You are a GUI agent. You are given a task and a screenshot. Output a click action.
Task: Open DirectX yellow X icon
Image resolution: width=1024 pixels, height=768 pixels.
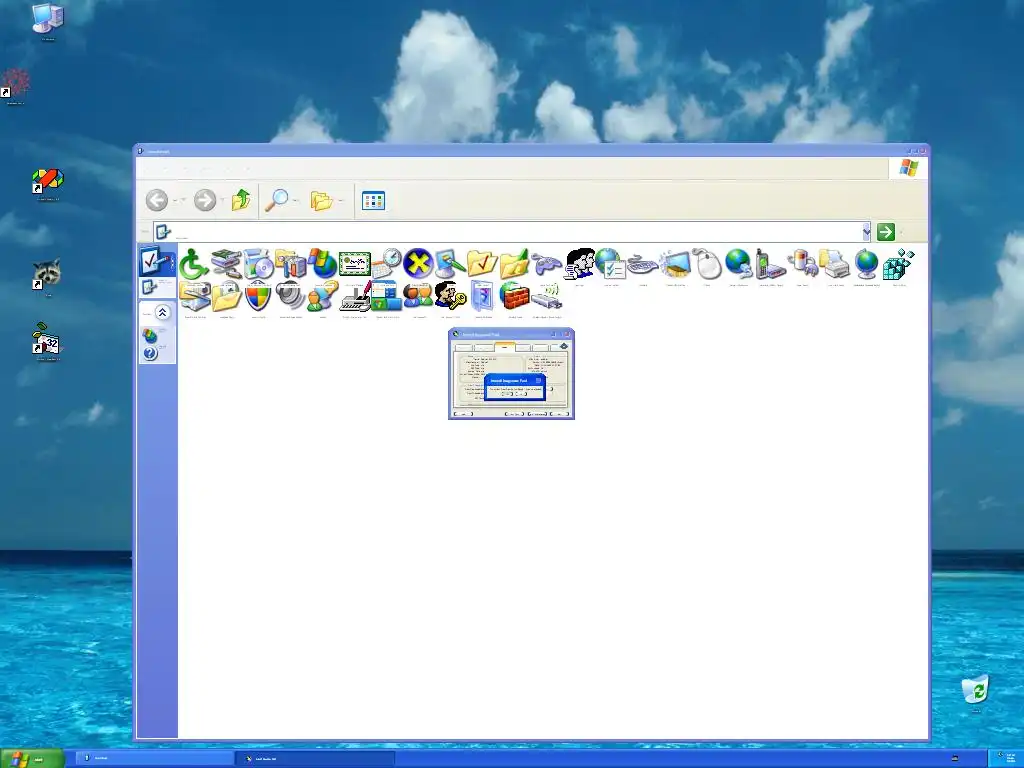418,264
